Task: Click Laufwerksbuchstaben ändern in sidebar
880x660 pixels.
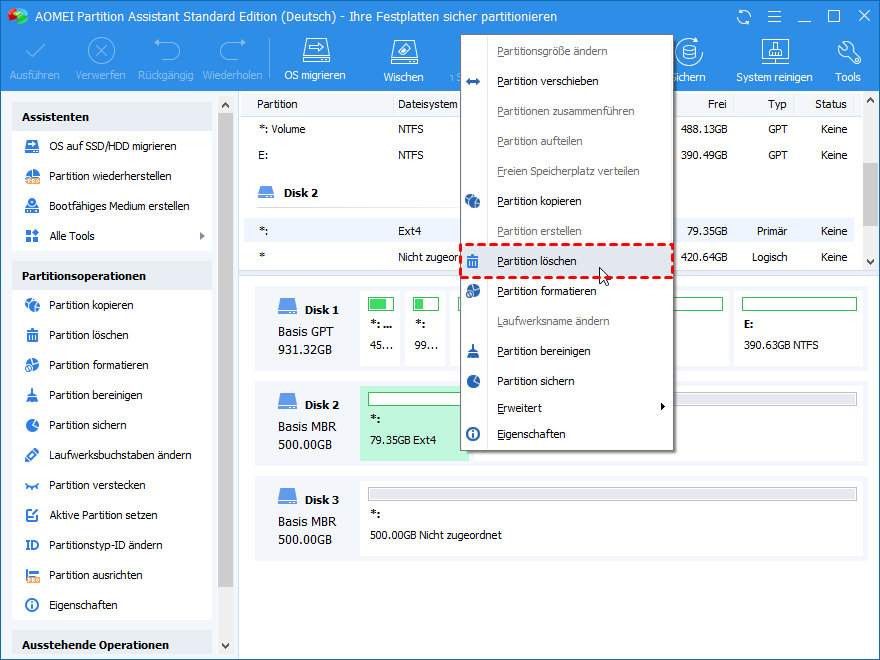Action: [x=112, y=455]
